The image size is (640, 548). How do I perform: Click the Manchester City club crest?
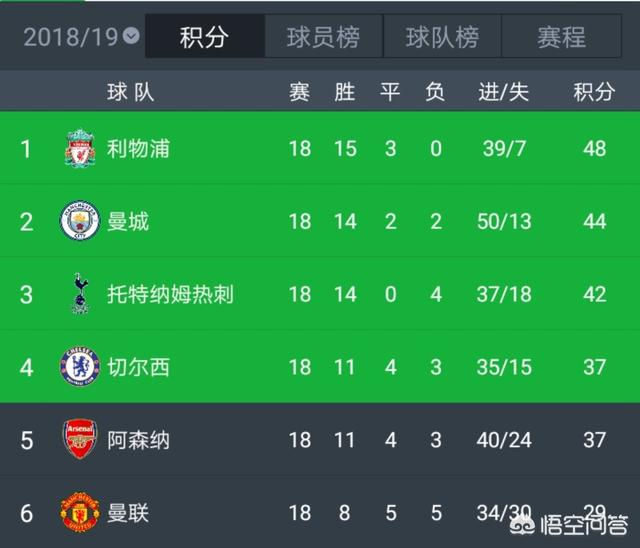tap(80, 222)
